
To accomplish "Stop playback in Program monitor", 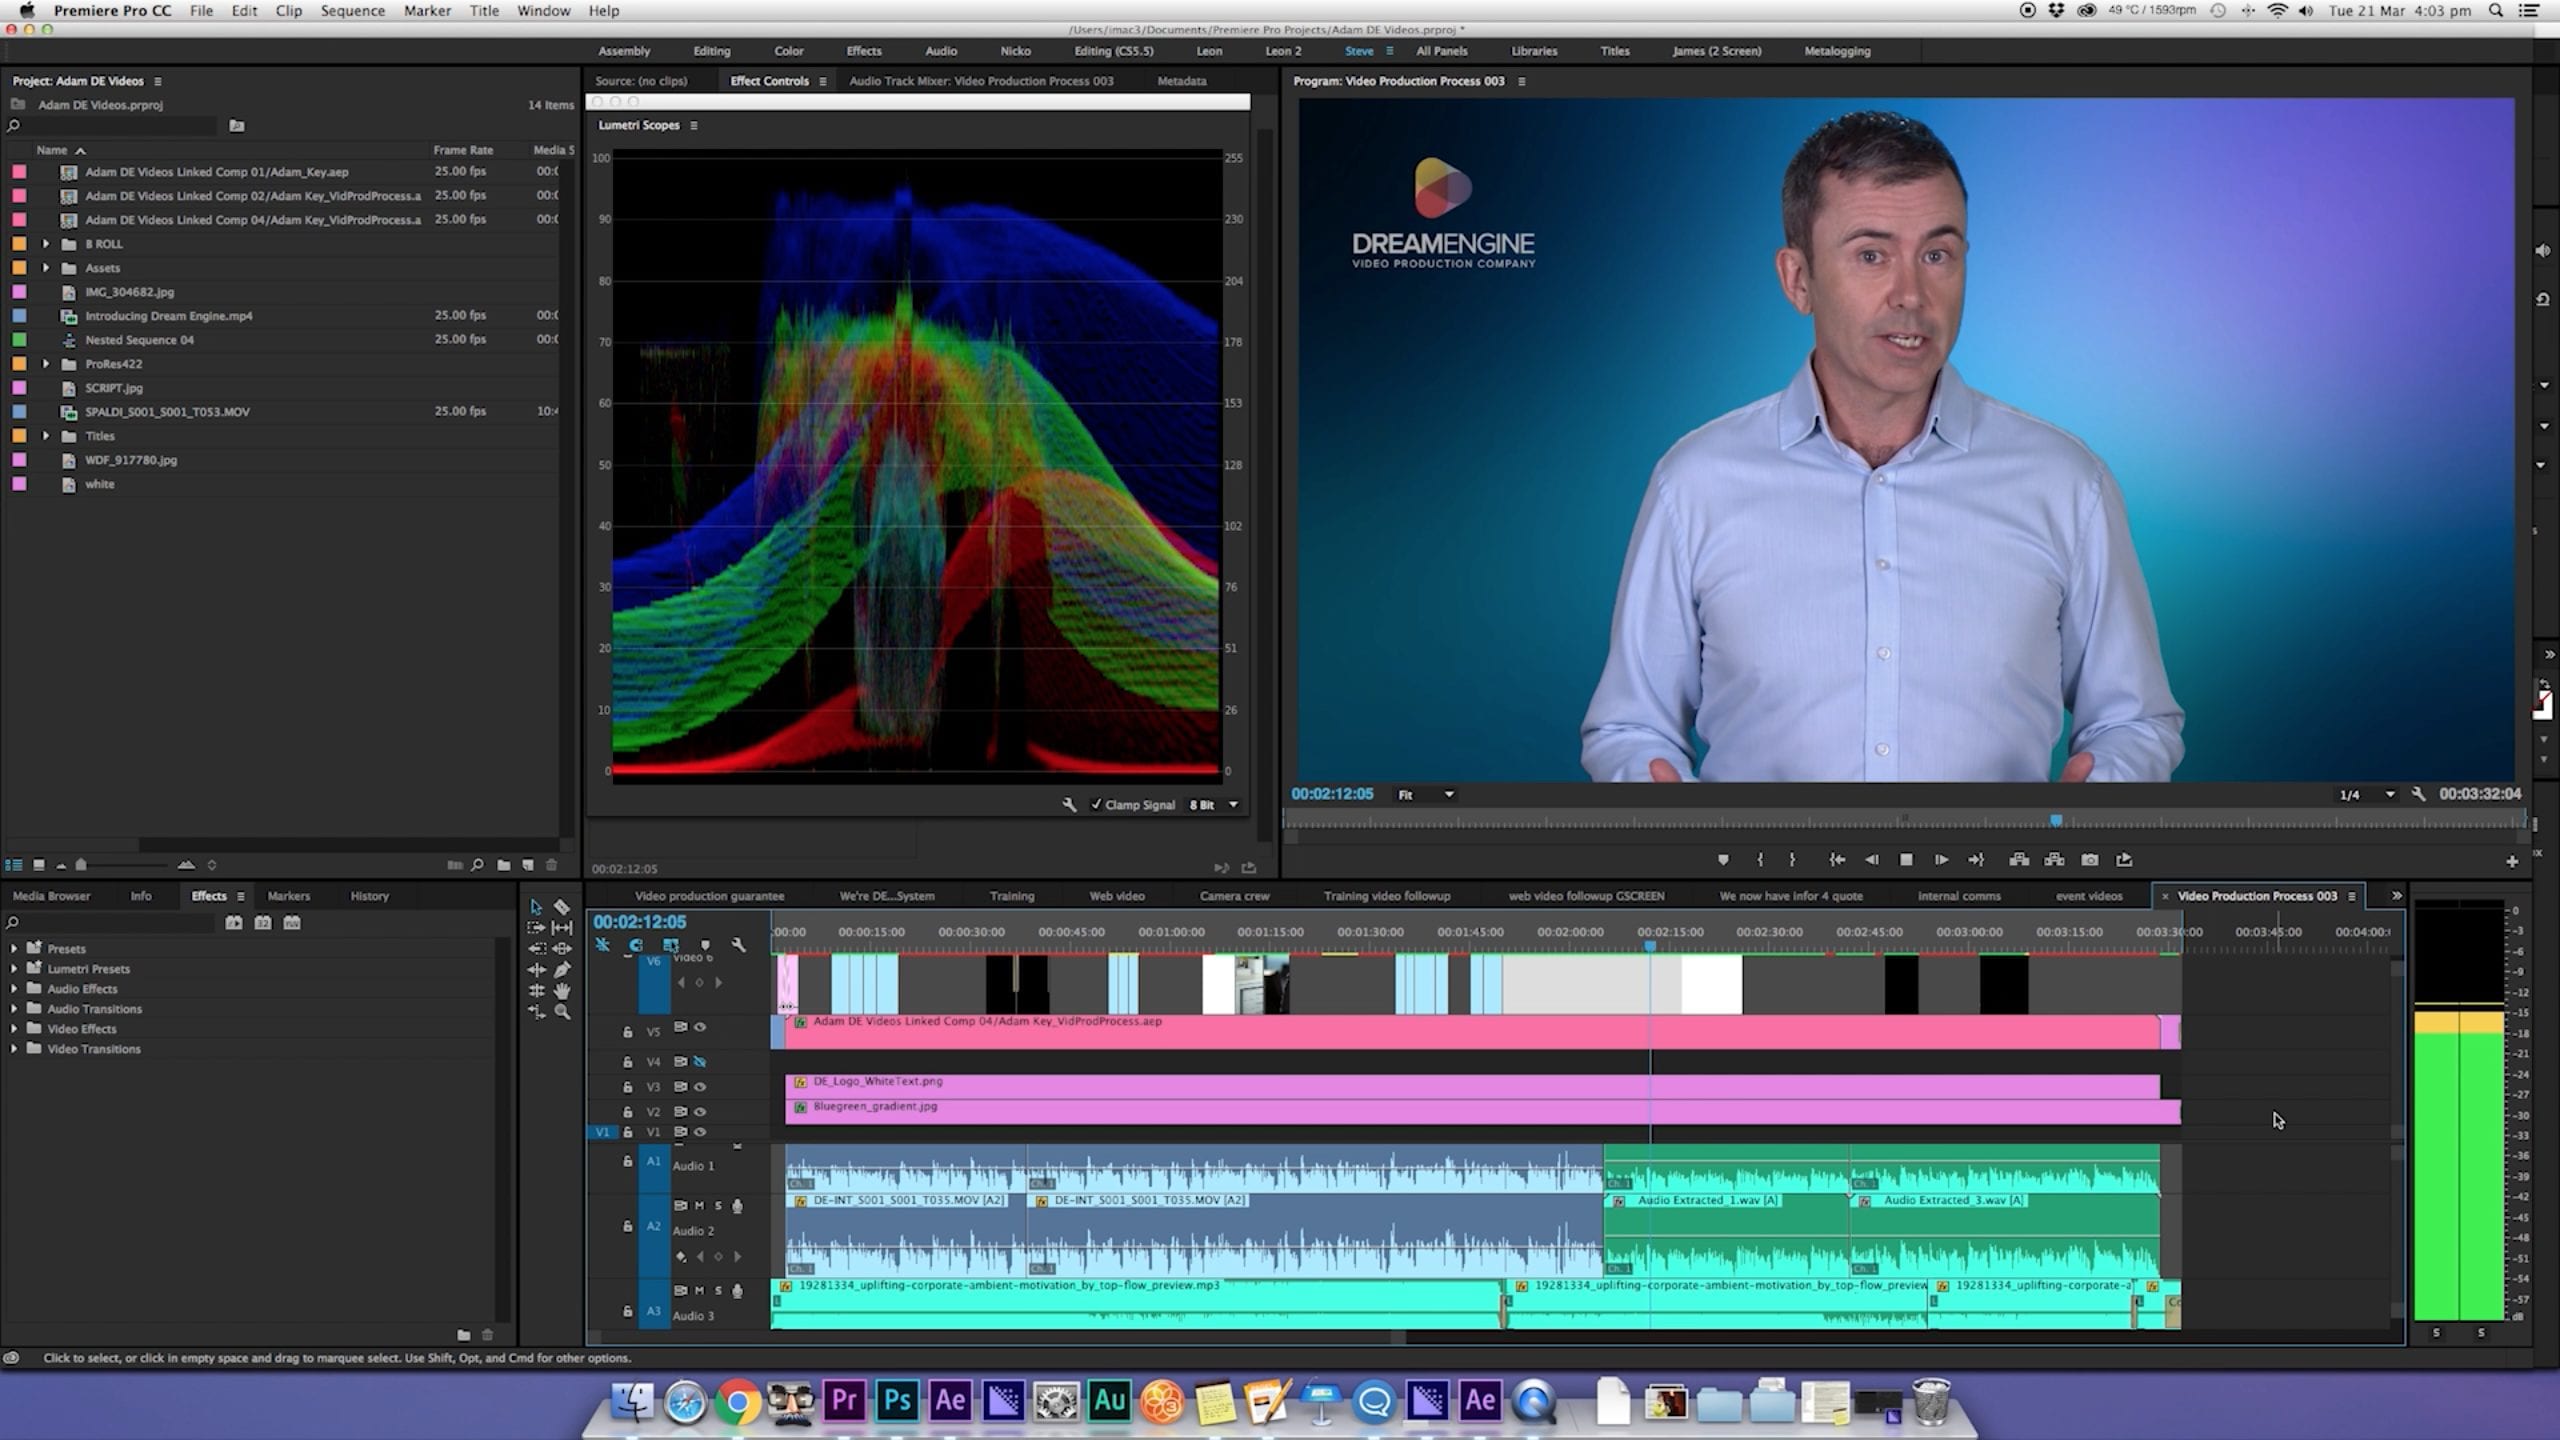I will pyautogui.click(x=1906, y=860).
